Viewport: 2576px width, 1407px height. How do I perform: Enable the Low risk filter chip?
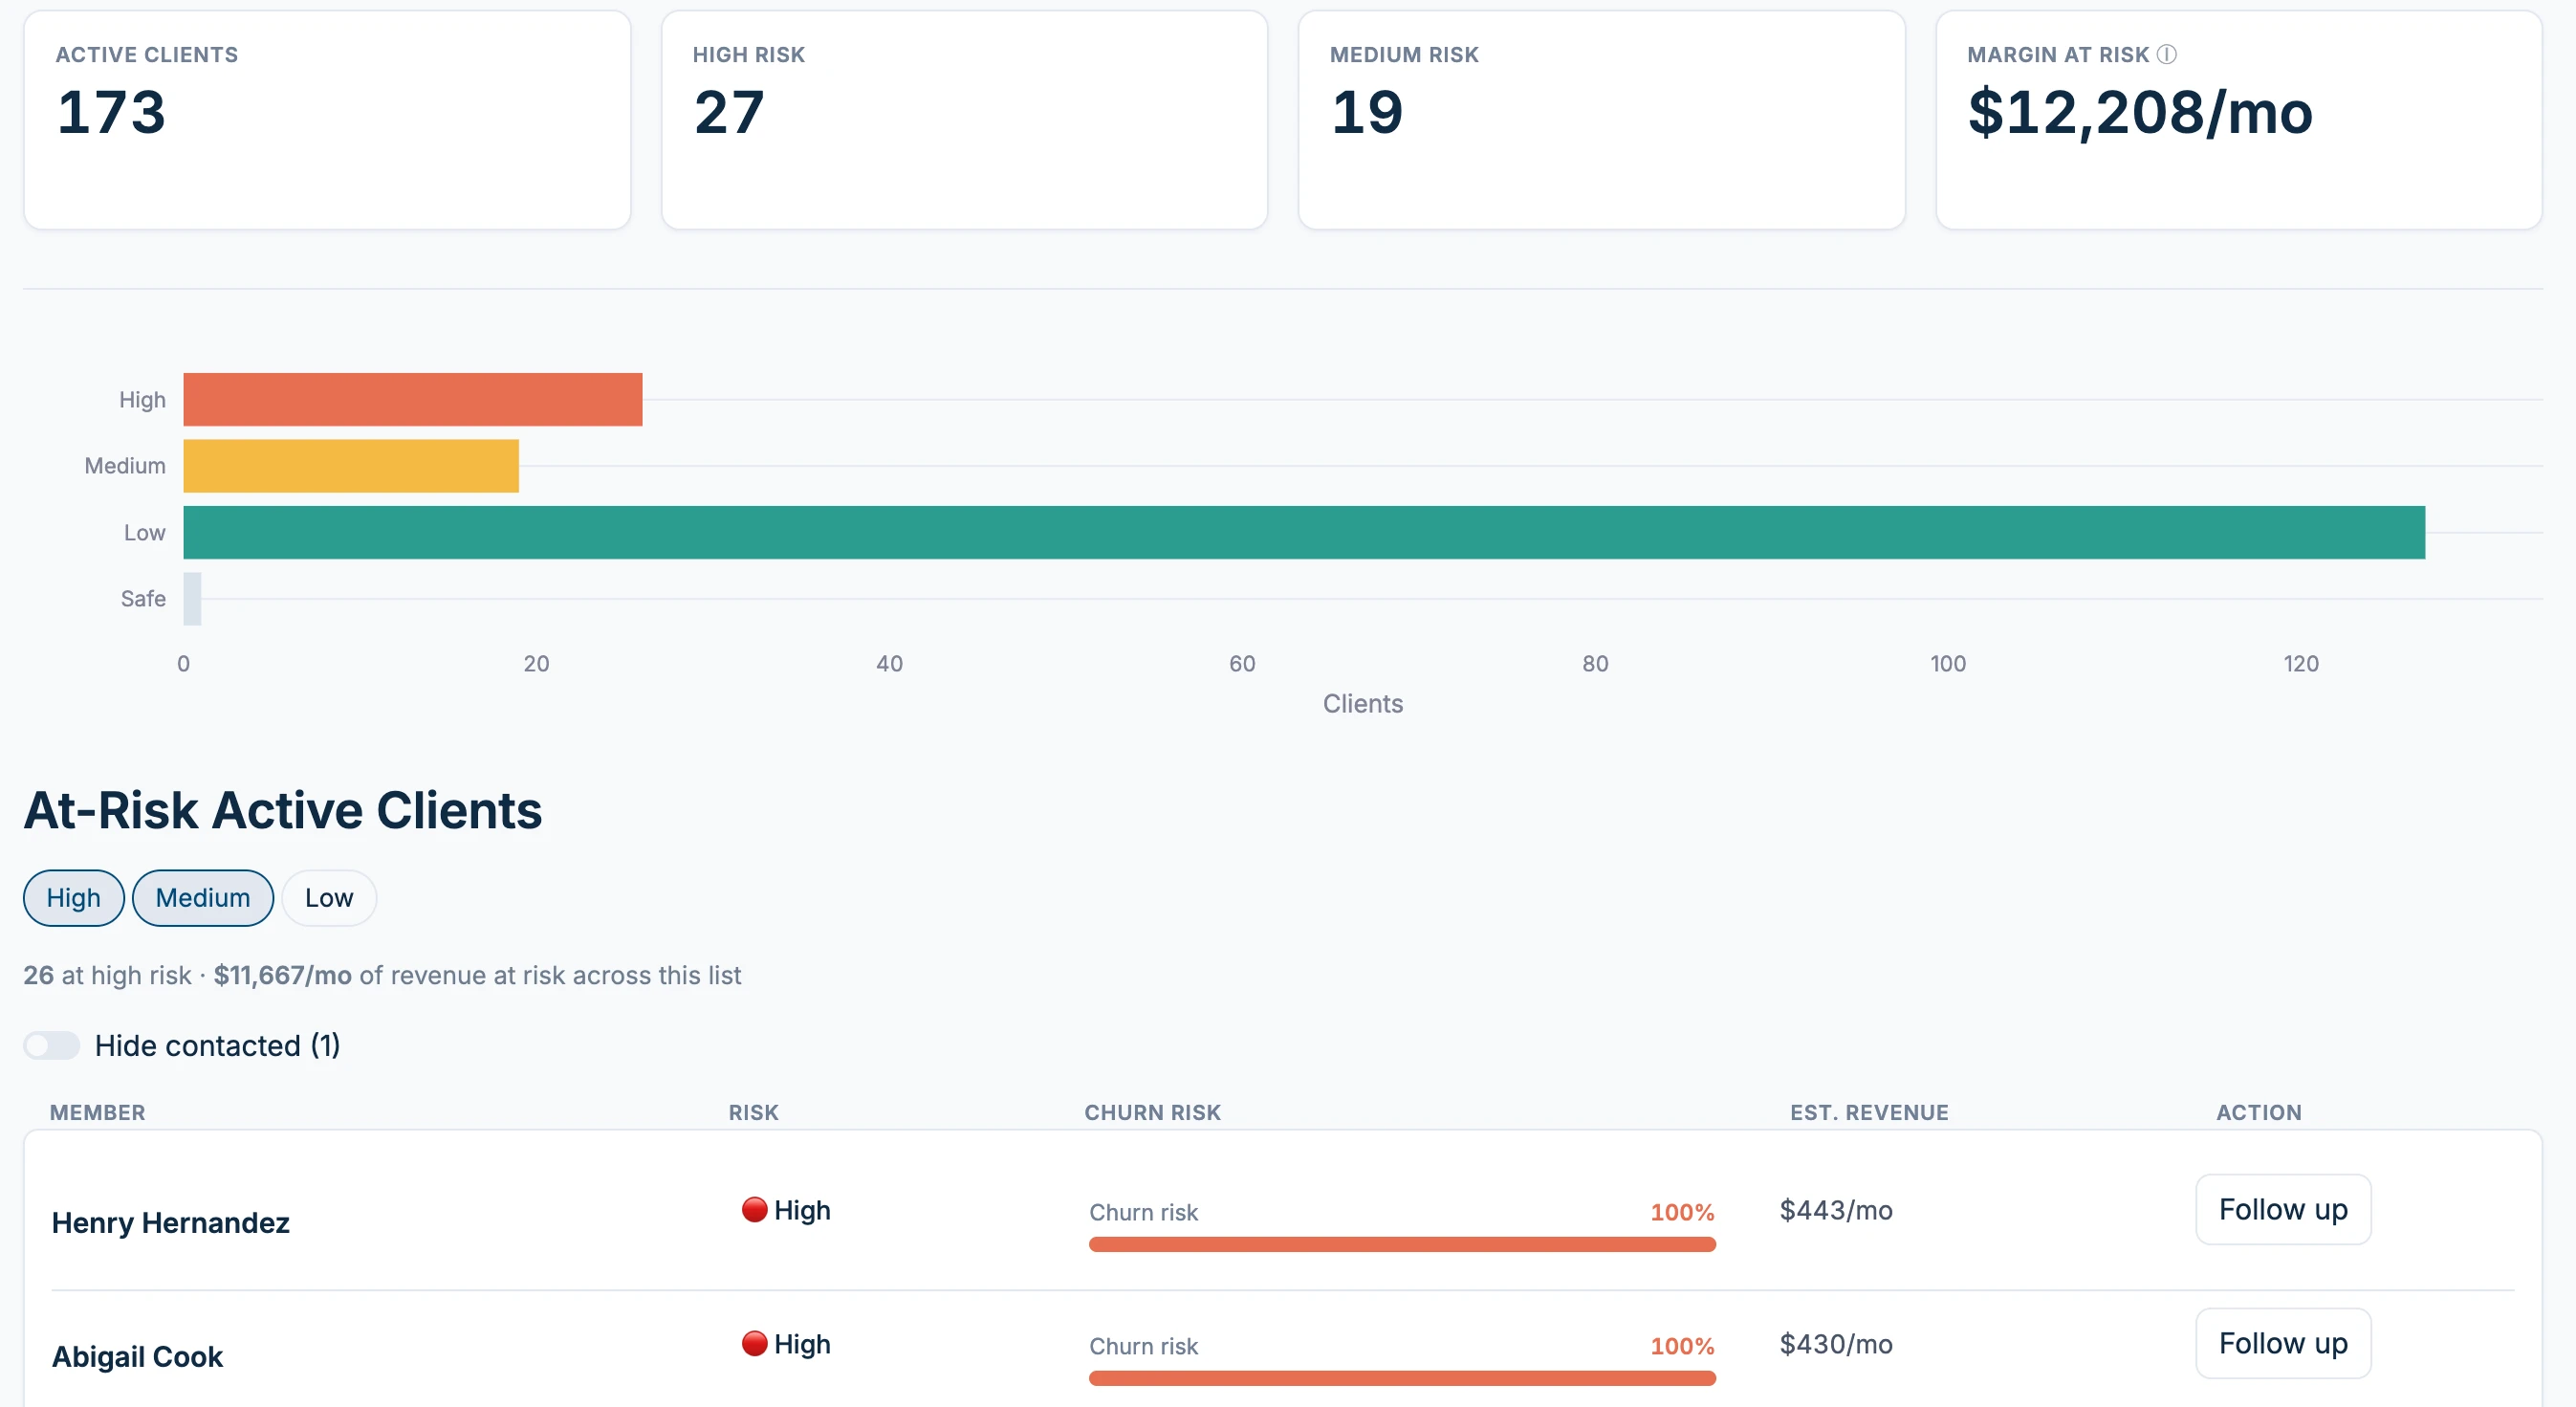pos(329,897)
